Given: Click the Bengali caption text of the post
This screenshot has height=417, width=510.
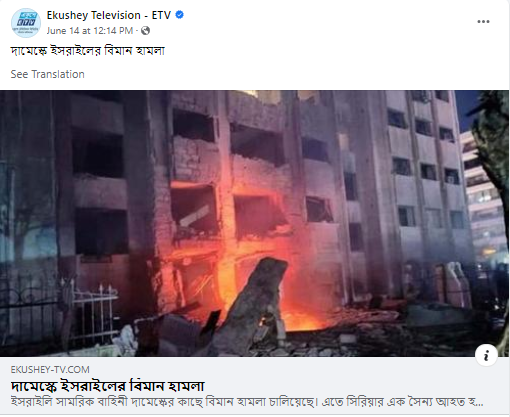Looking at the screenshot, I should (x=88, y=51).
